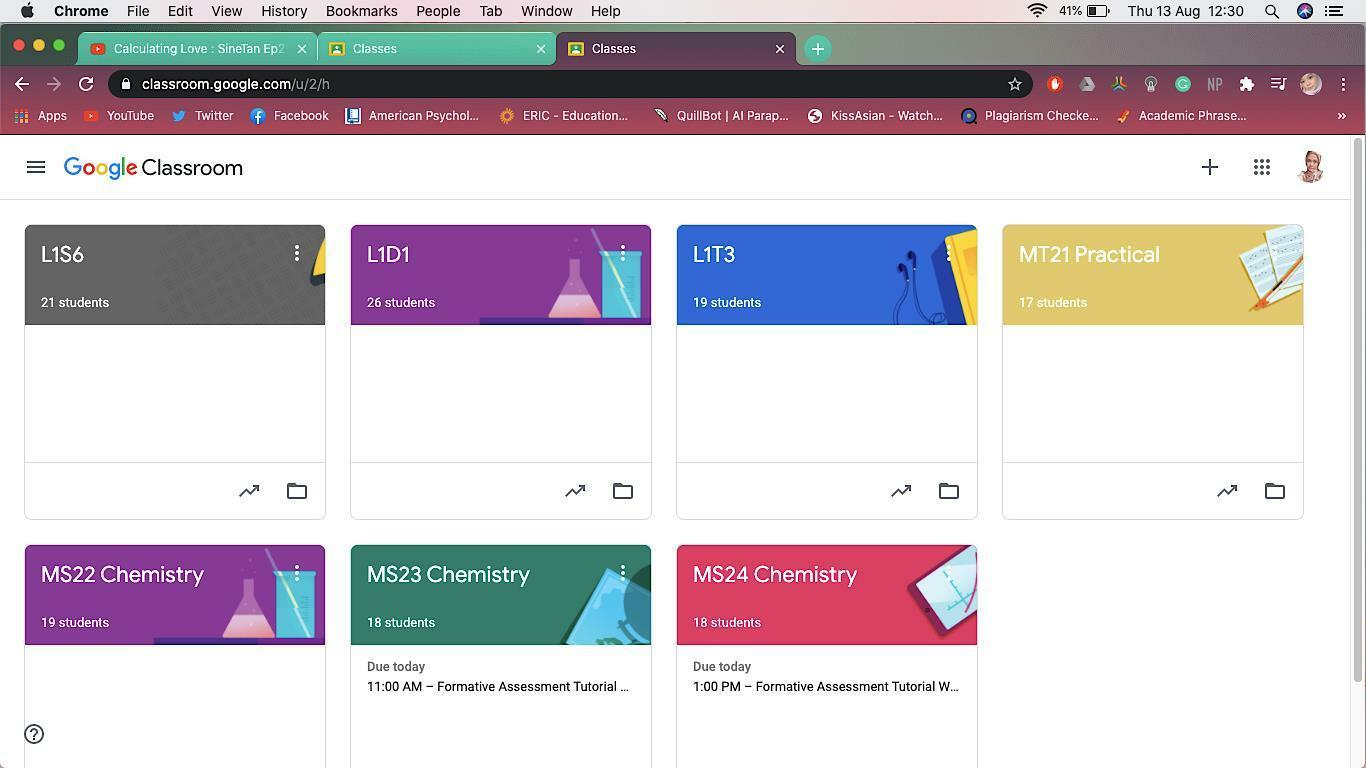Open the Plagiarism Checker bookmark

point(1030,116)
